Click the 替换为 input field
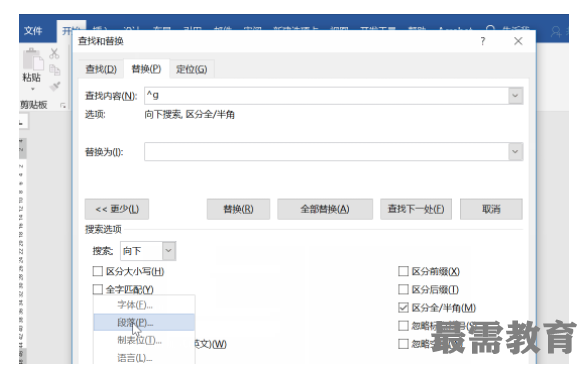Screen dimensions: 583x377 click(x=326, y=152)
